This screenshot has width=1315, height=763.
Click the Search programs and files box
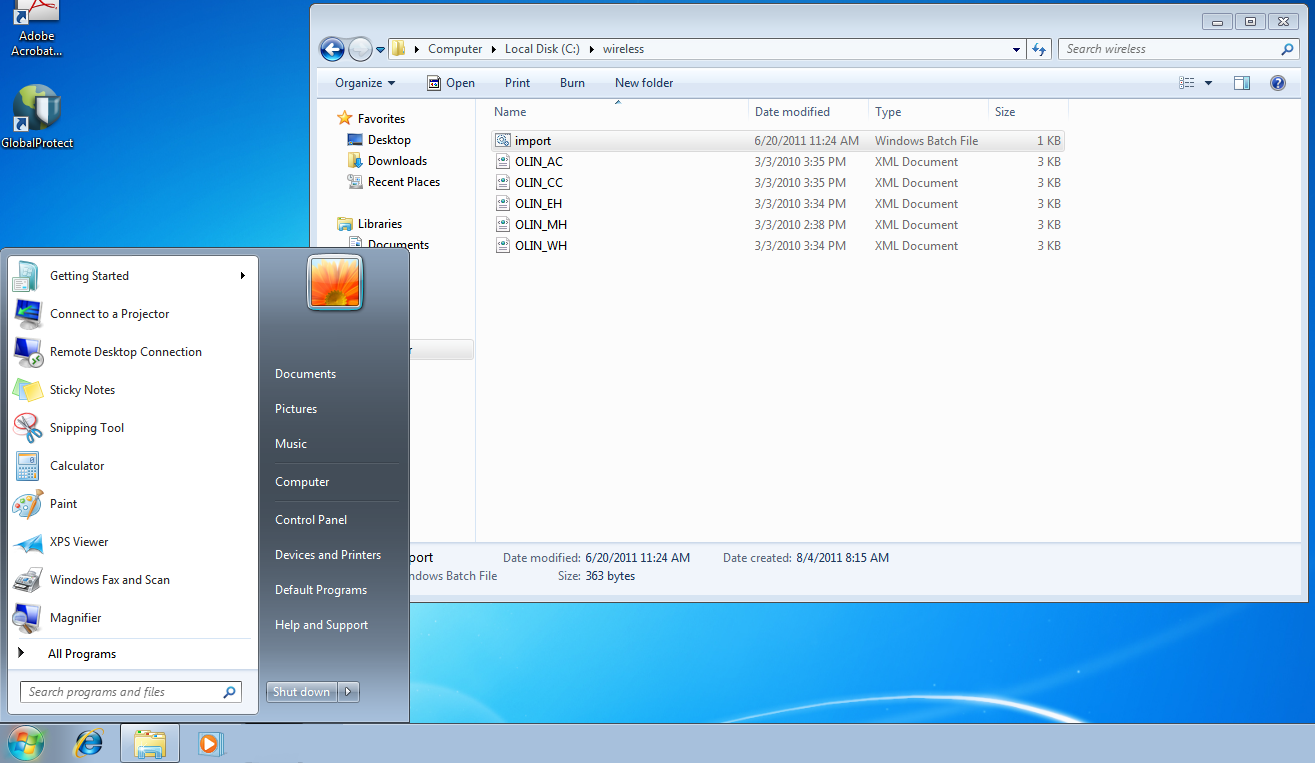(120, 692)
